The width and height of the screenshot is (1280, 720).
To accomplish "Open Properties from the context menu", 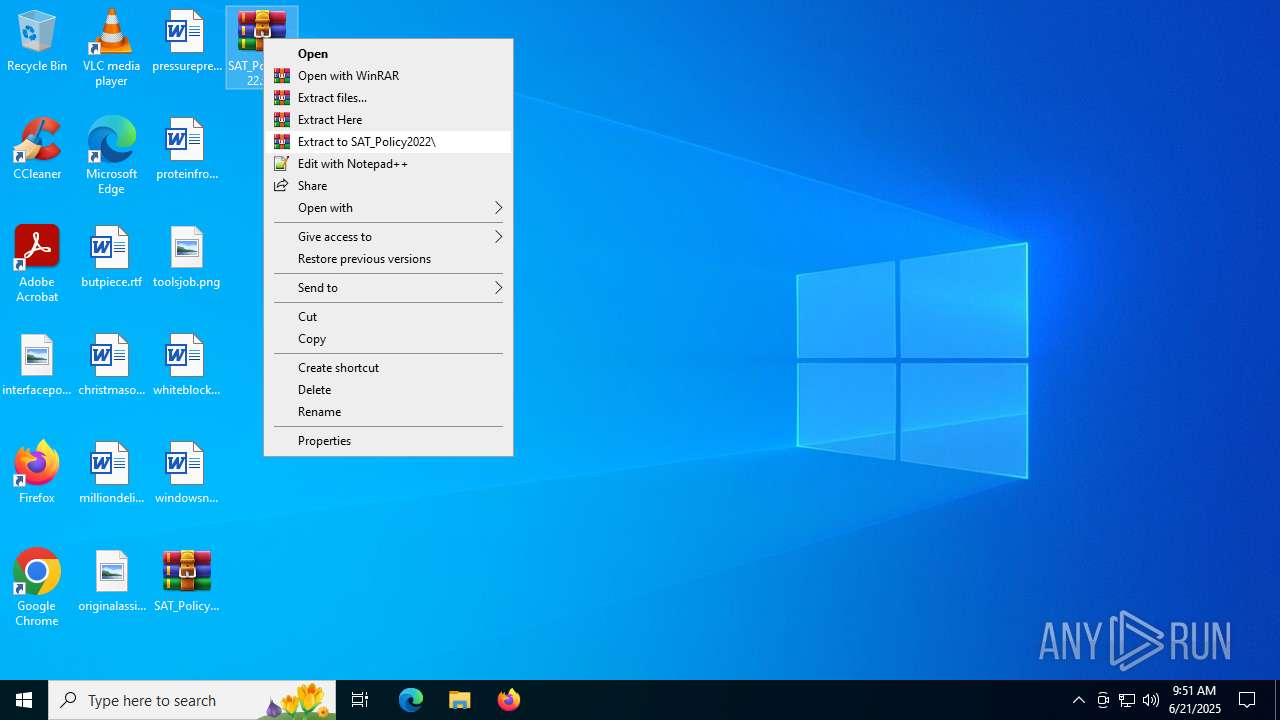I will click(x=388, y=441).
